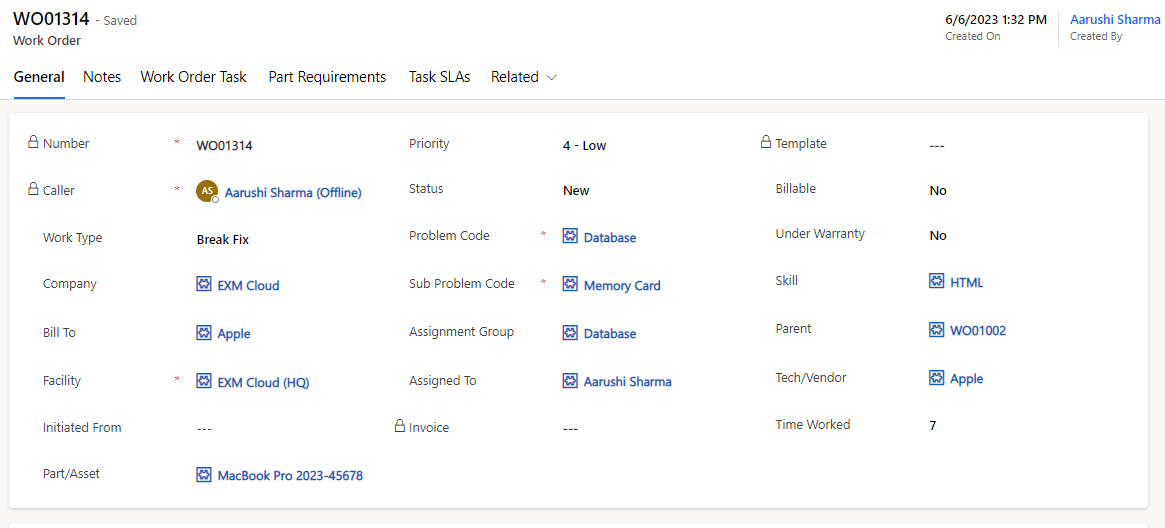
Task: Switch to the Work Order Task tab
Action: click(x=193, y=77)
